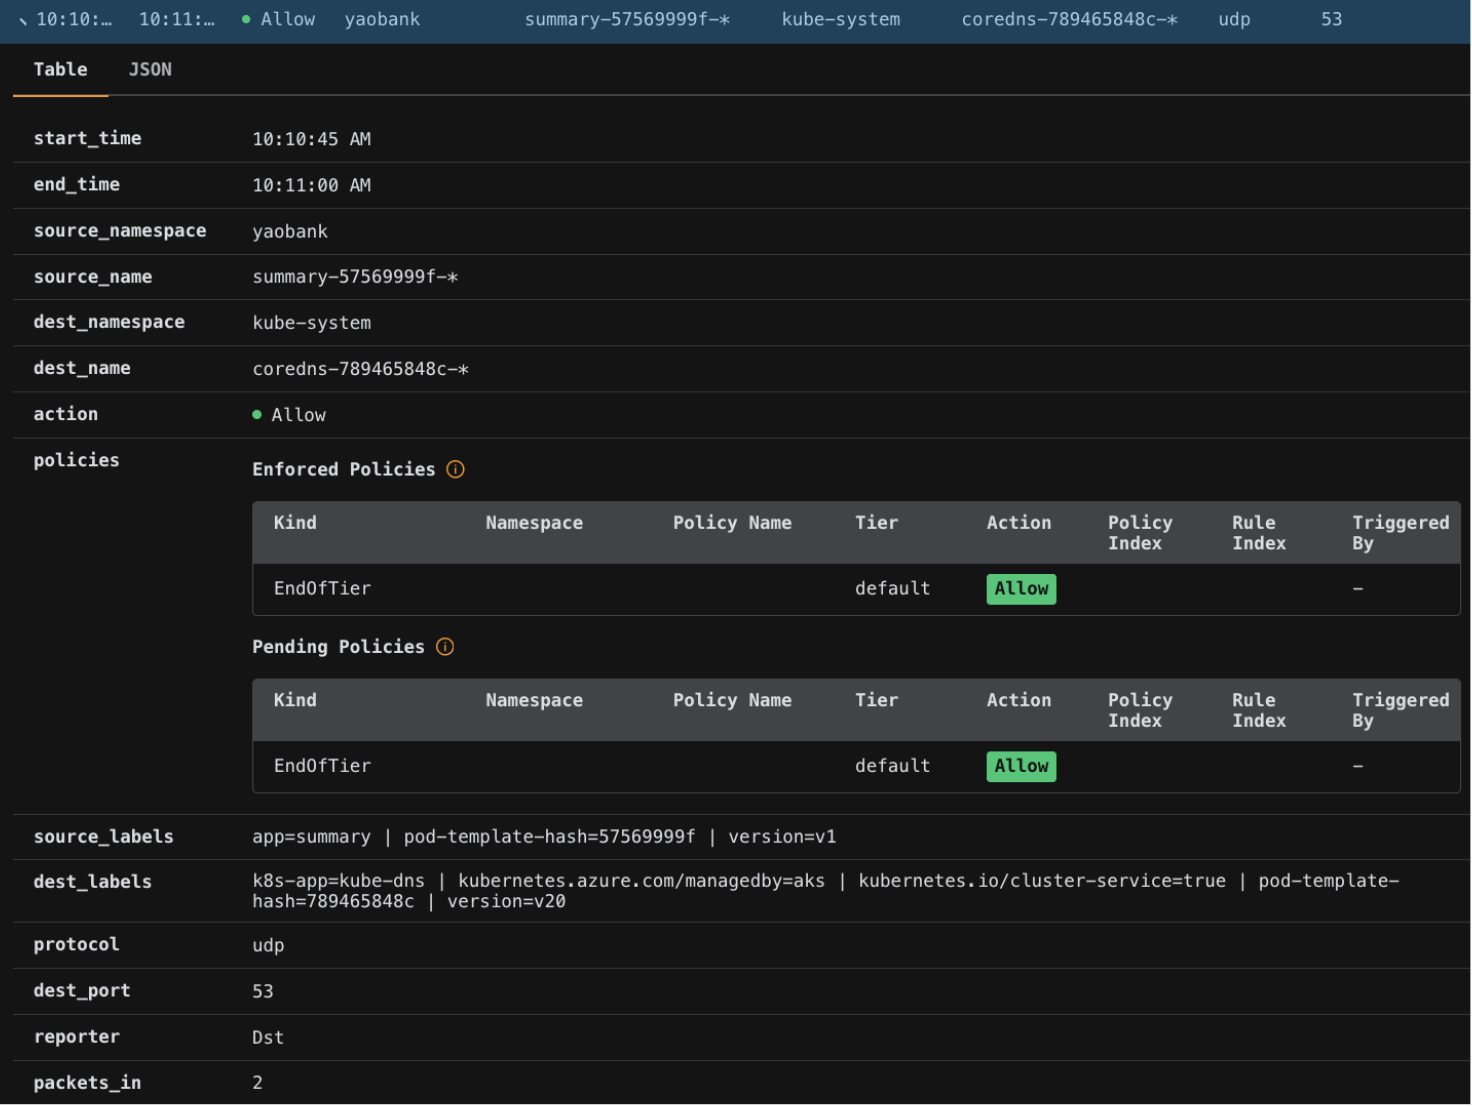The image size is (1472, 1106).
Task: Select dest_namespace value kube-system
Action: [311, 323]
